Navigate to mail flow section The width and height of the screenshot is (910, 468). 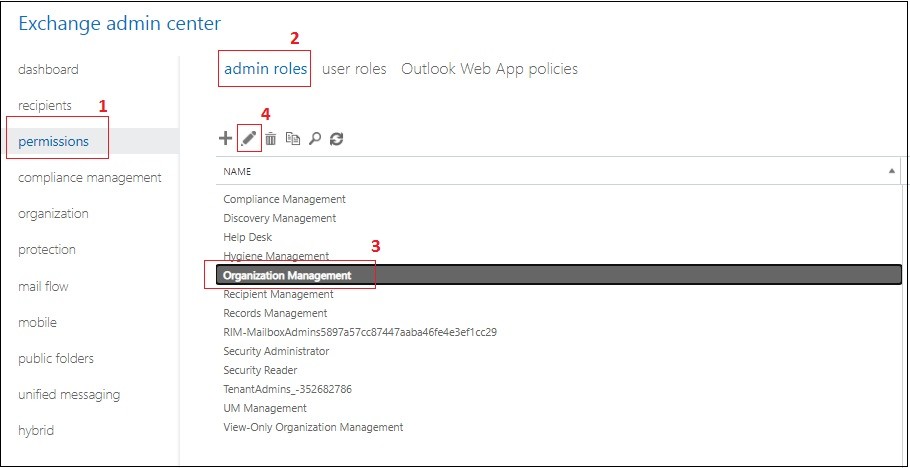pyautogui.click(x=44, y=286)
